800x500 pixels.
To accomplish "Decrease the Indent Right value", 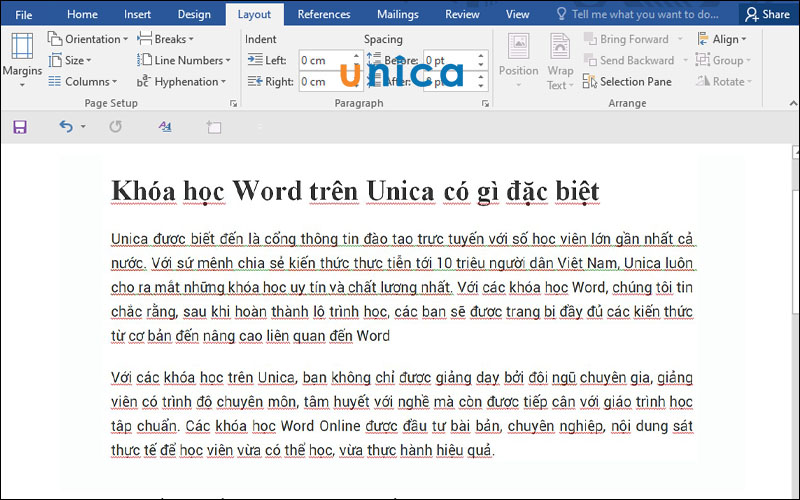I will tap(356, 86).
